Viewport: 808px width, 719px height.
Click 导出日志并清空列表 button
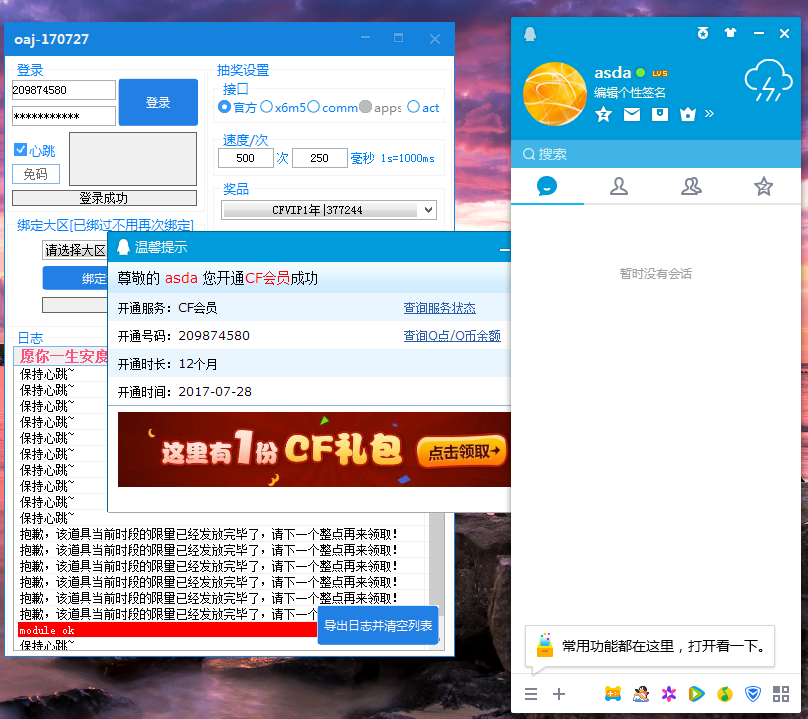point(378,626)
